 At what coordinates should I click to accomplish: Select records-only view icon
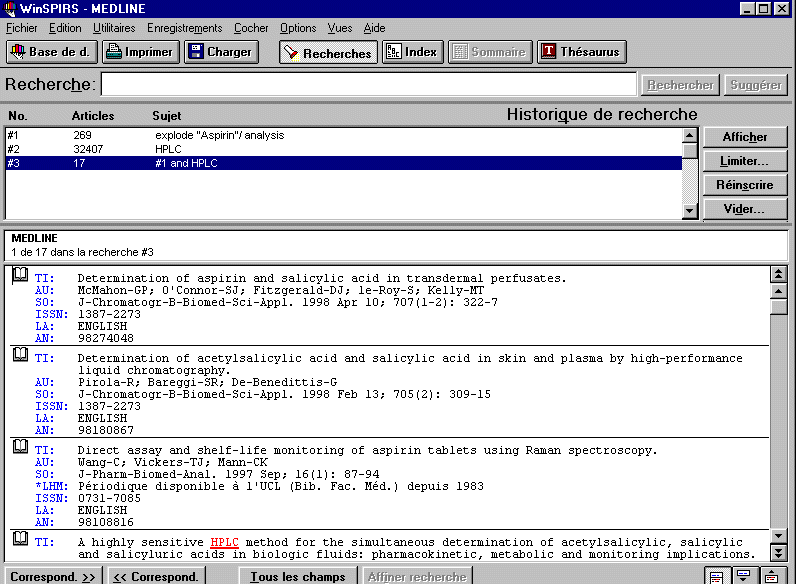772,576
